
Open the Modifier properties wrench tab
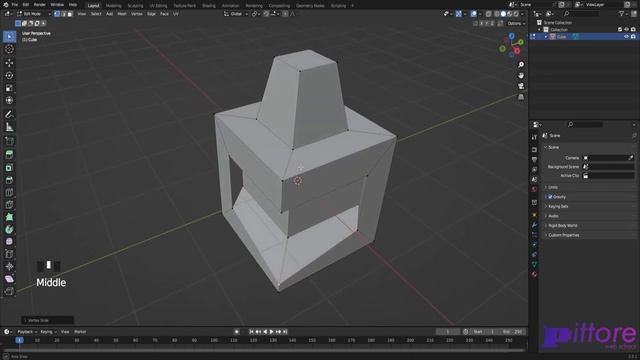(534, 225)
